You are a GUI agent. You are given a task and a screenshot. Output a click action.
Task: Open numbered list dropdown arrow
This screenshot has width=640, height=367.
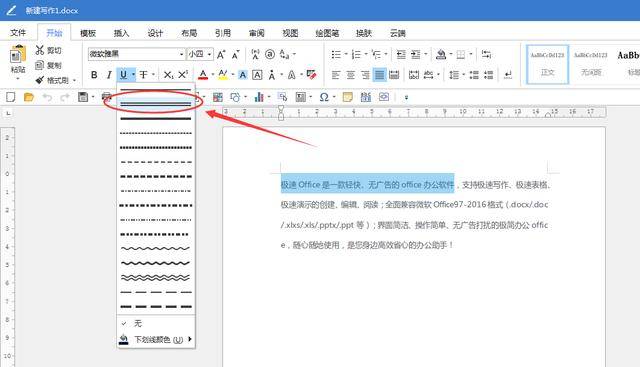[366, 54]
